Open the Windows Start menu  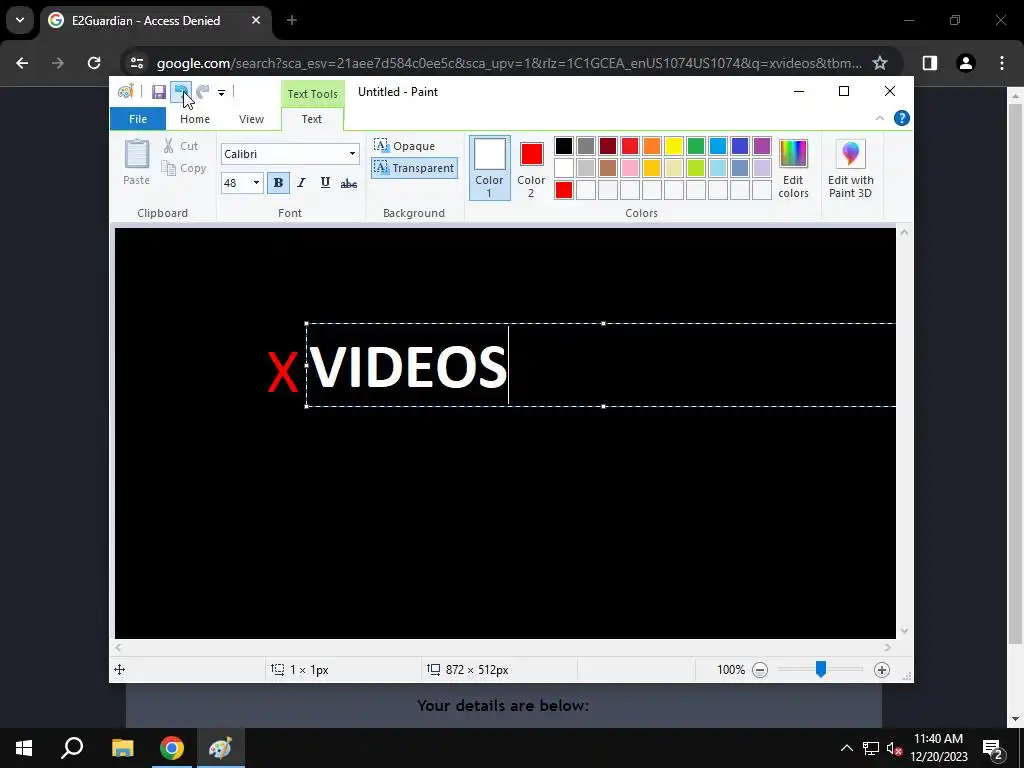(x=24, y=748)
